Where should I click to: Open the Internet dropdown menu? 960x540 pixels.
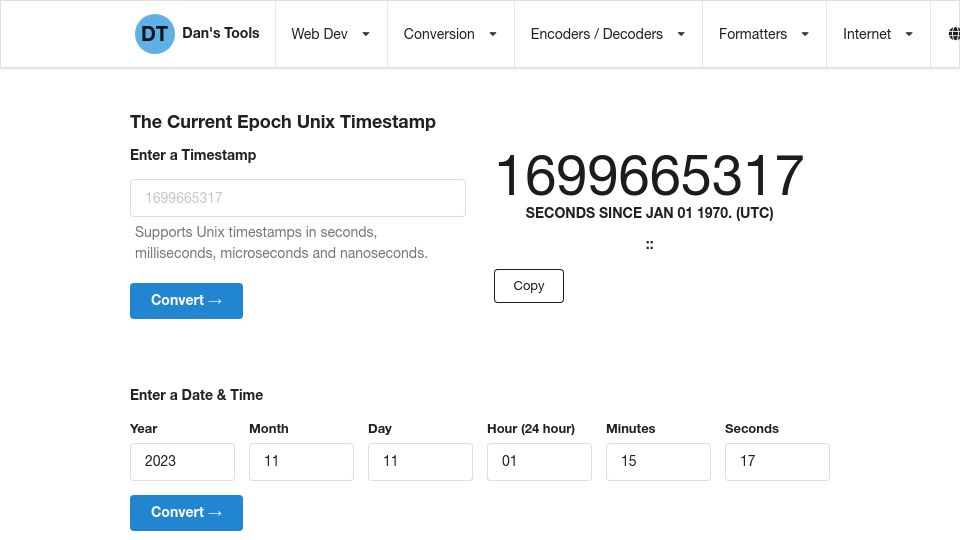(x=878, y=34)
